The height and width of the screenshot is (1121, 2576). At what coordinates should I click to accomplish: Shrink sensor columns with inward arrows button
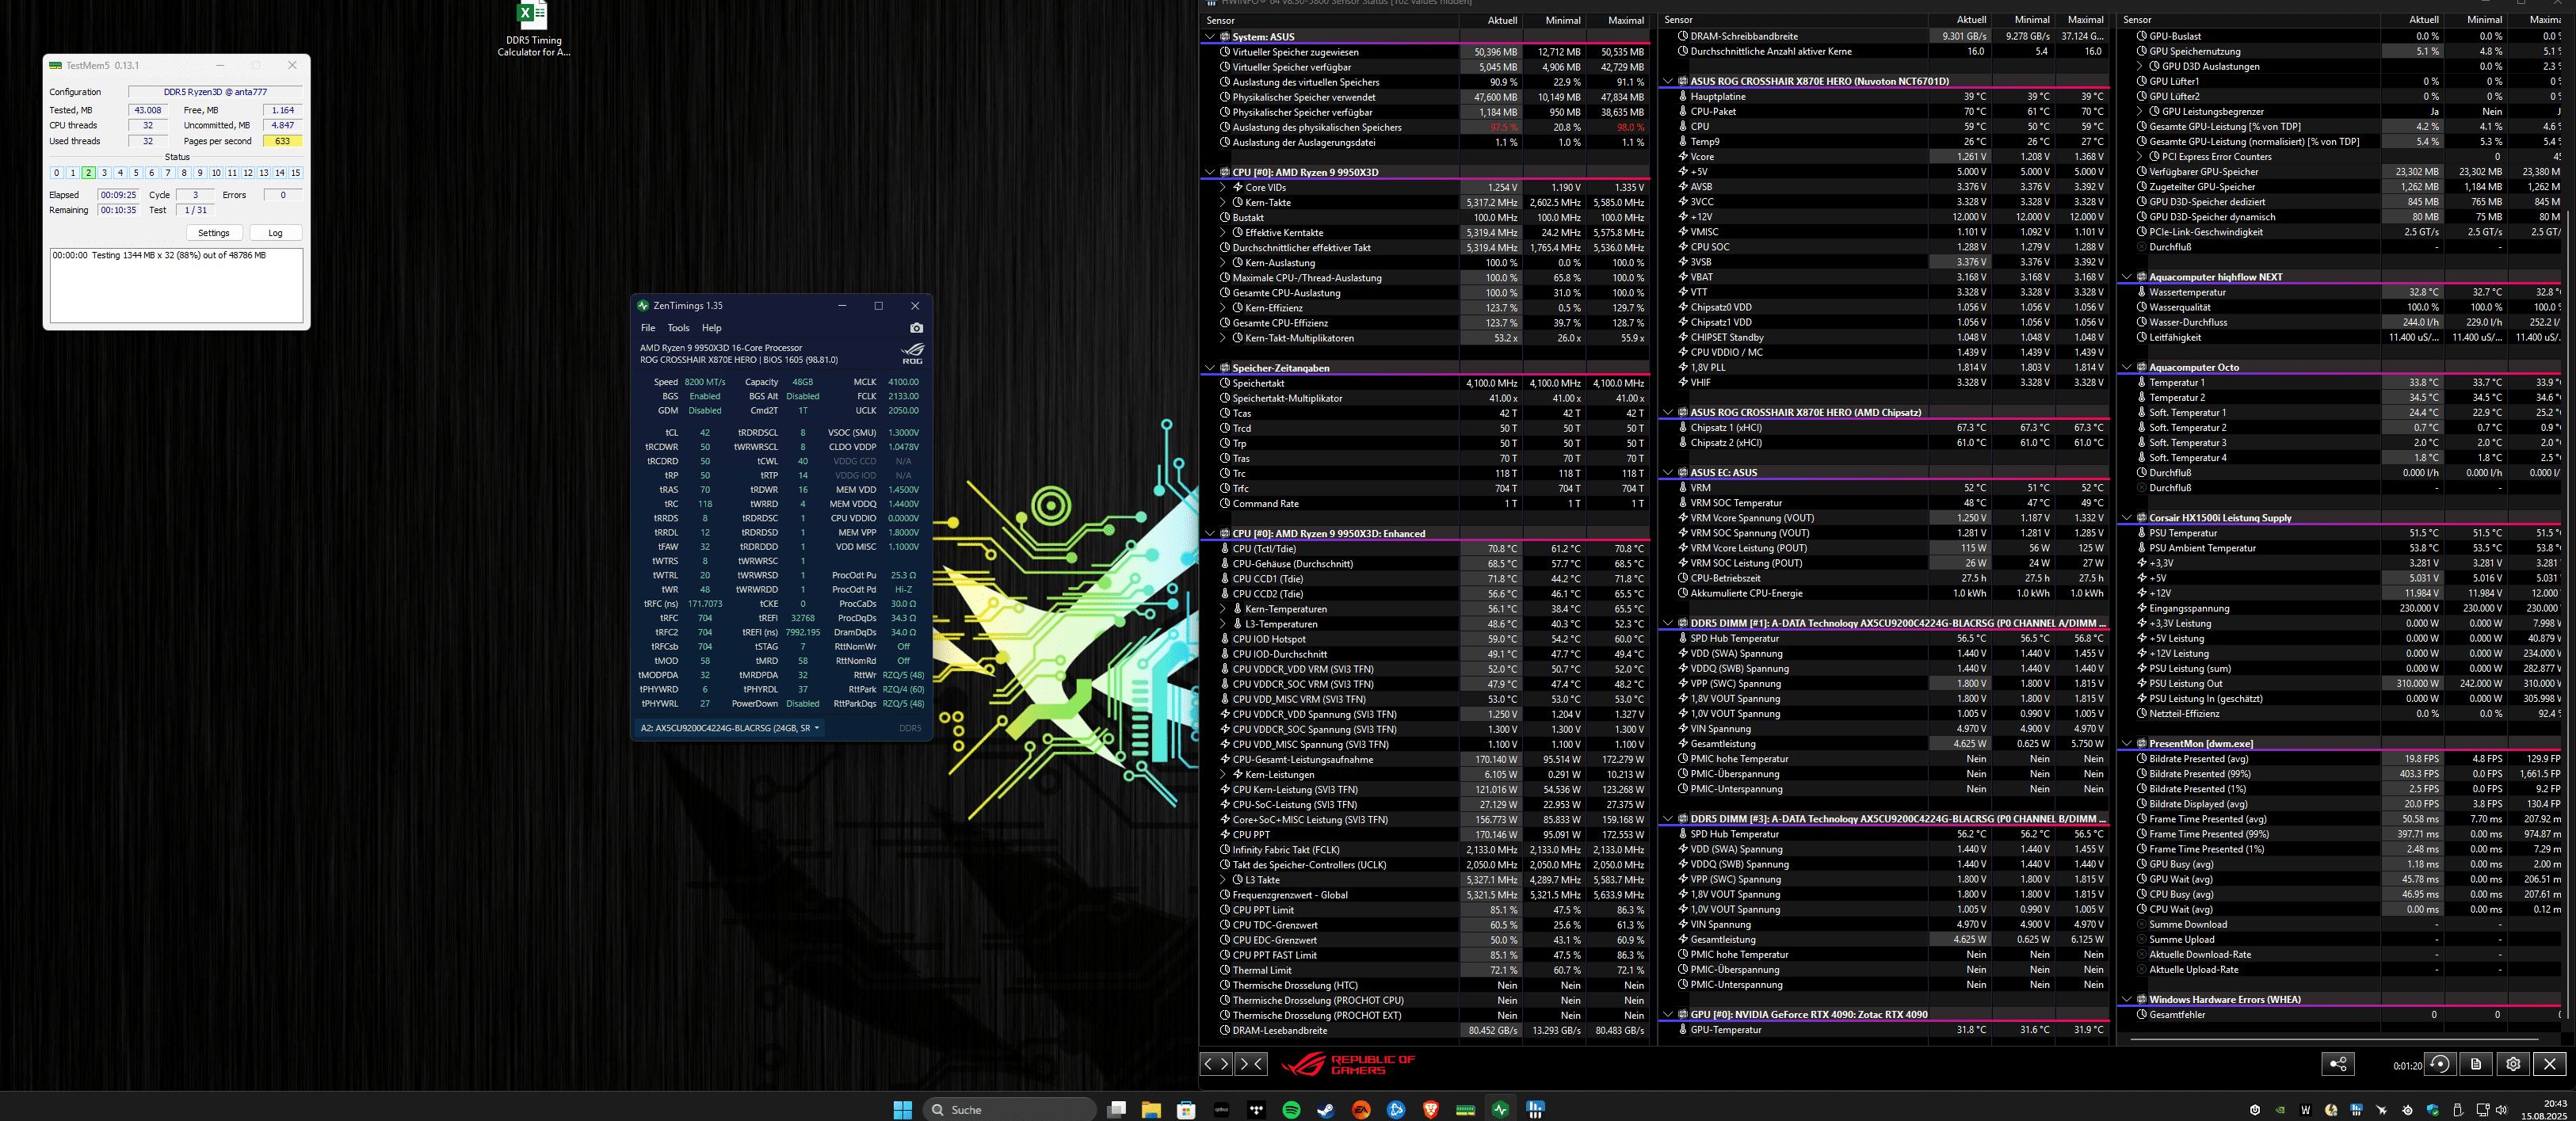pyautogui.click(x=1252, y=1064)
